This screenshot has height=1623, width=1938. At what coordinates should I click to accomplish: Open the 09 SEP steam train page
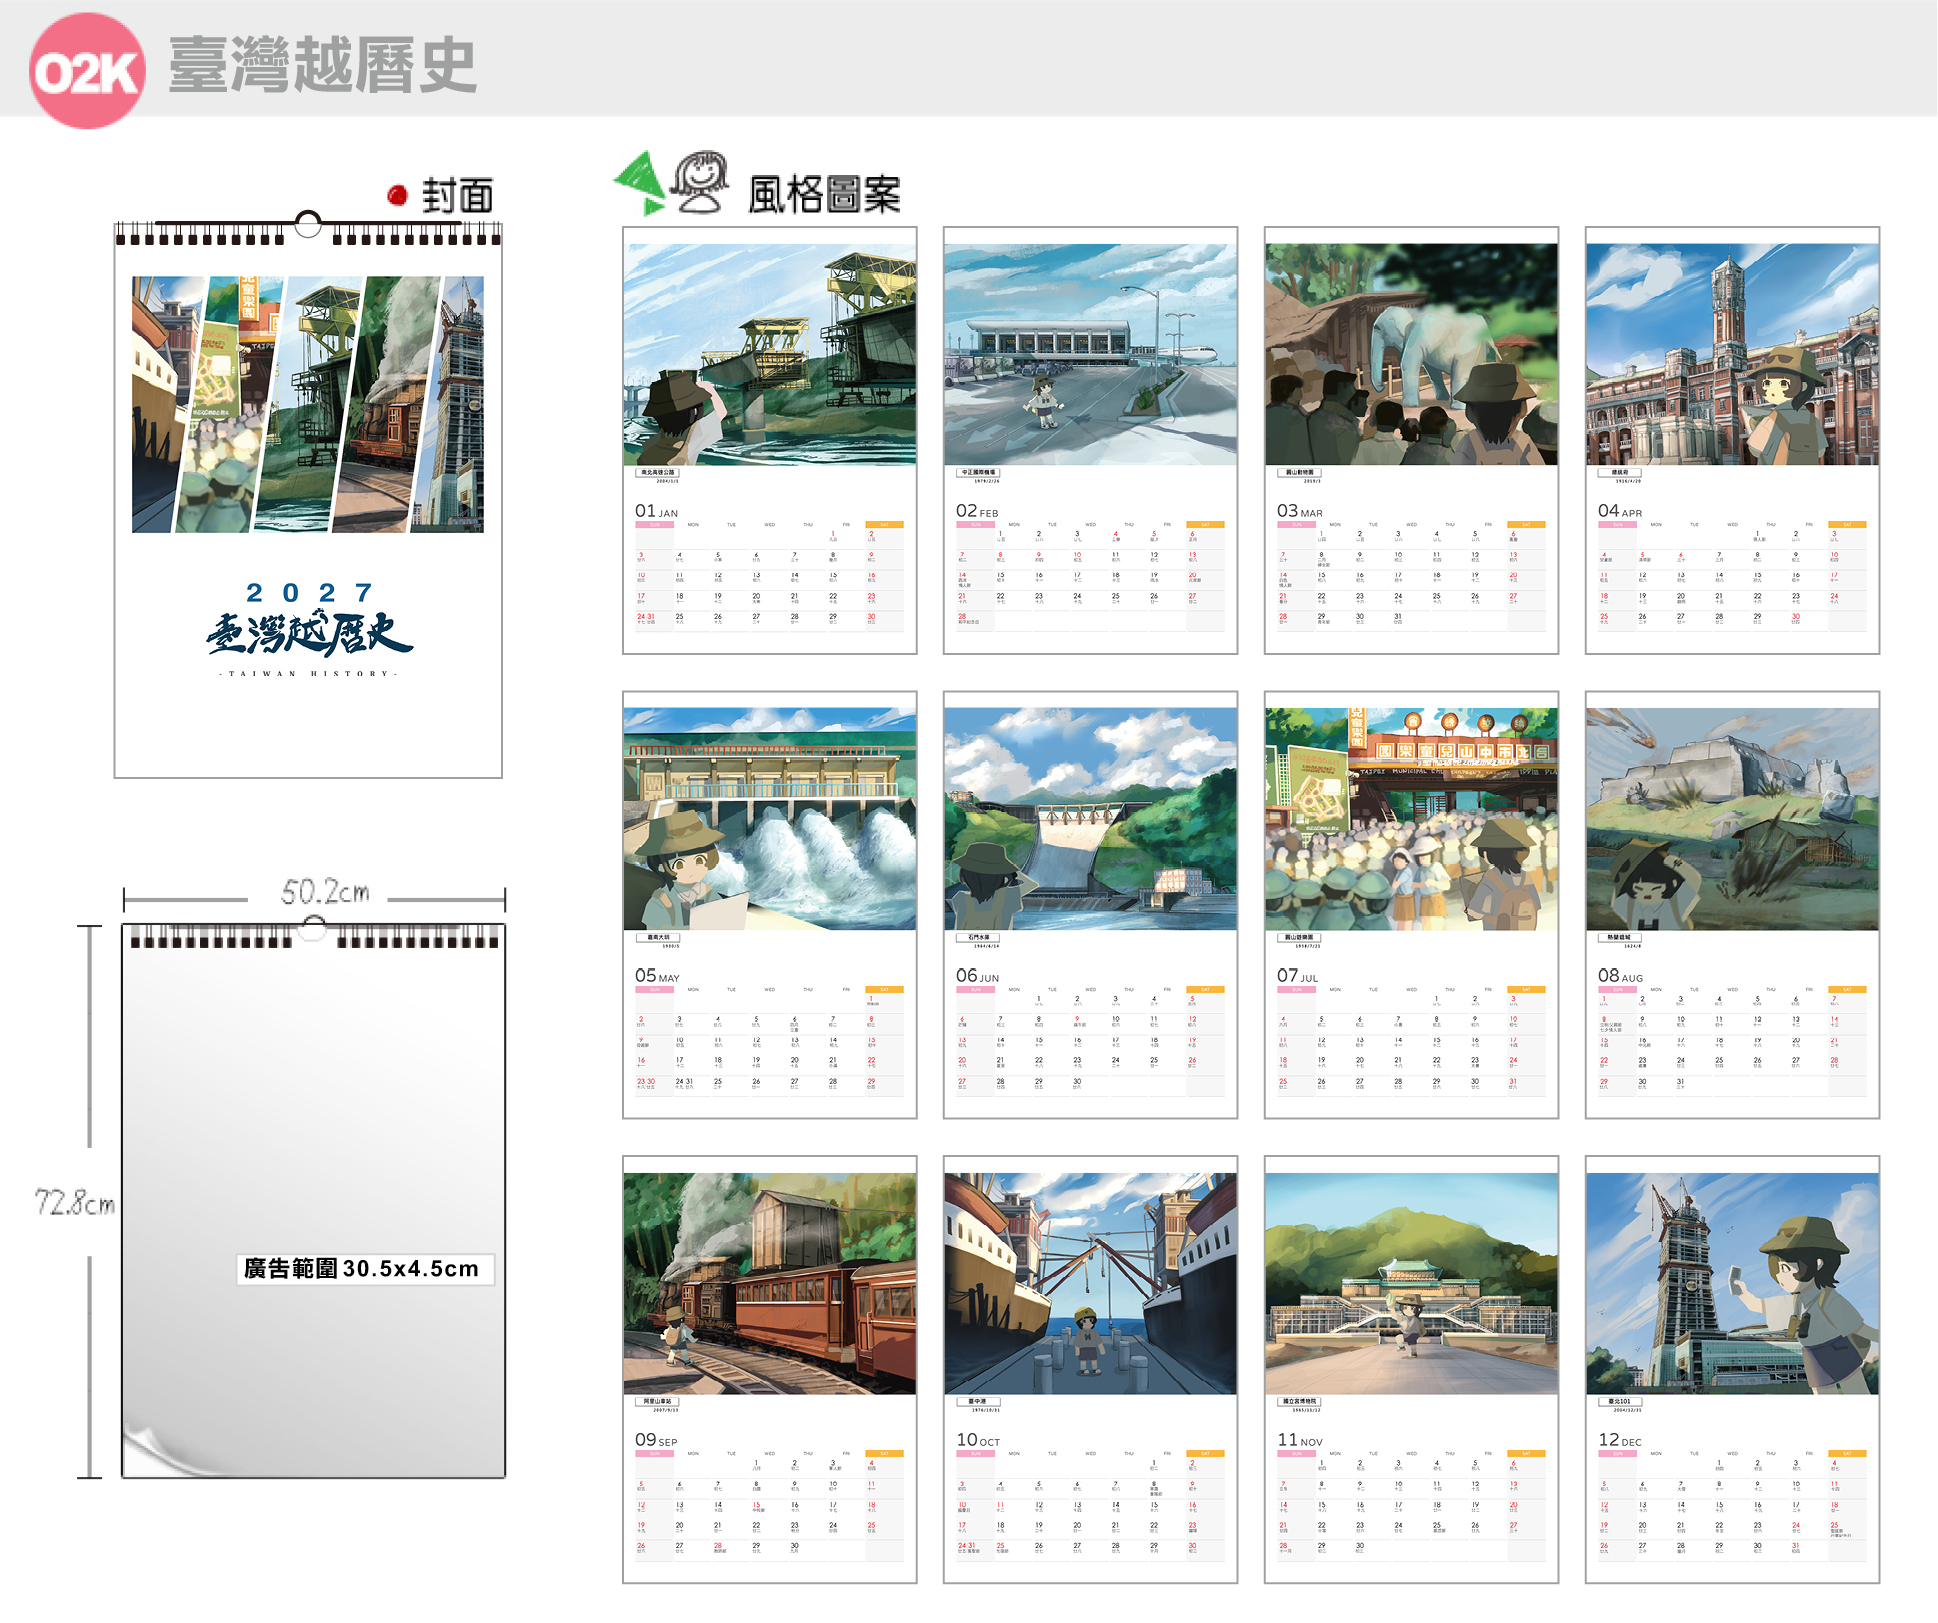[770, 1370]
